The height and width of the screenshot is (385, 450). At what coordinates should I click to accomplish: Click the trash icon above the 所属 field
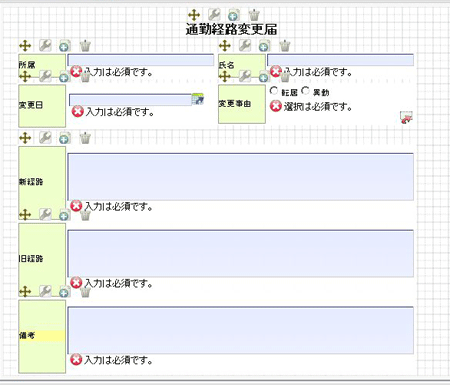coord(85,46)
